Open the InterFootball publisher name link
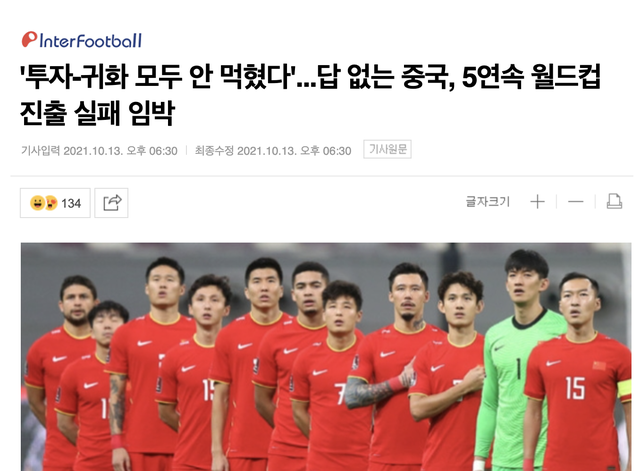Viewport: 640px width, 471px height. [91, 41]
